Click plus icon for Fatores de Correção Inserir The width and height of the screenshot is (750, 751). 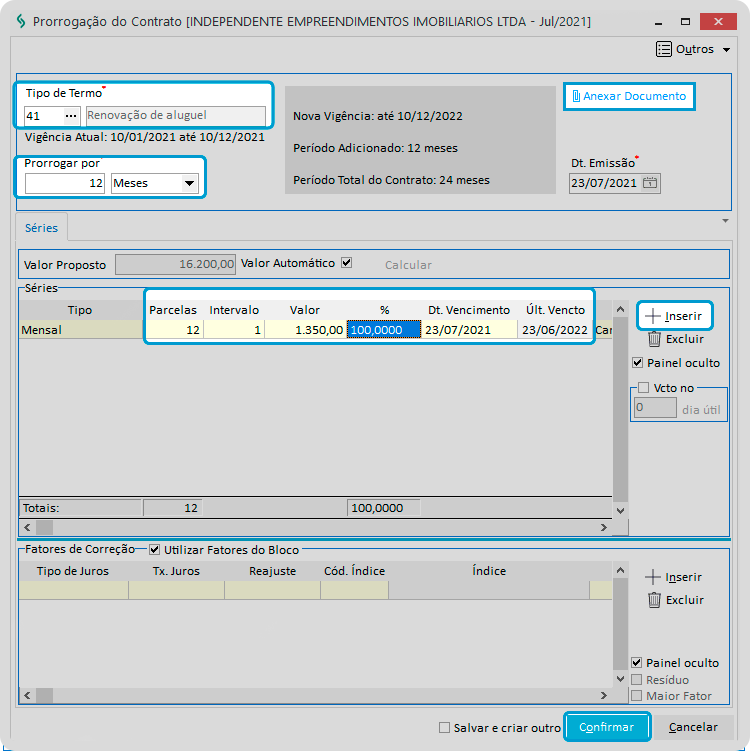[x=652, y=577]
